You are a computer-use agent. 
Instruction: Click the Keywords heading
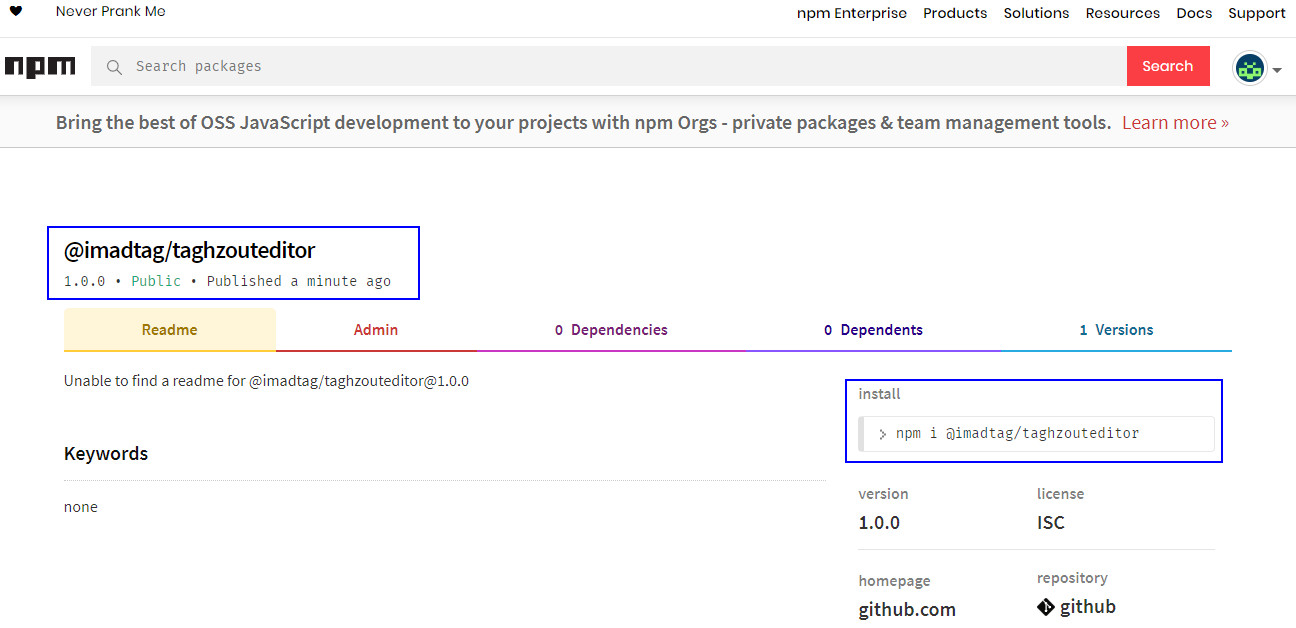pos(106,454)
